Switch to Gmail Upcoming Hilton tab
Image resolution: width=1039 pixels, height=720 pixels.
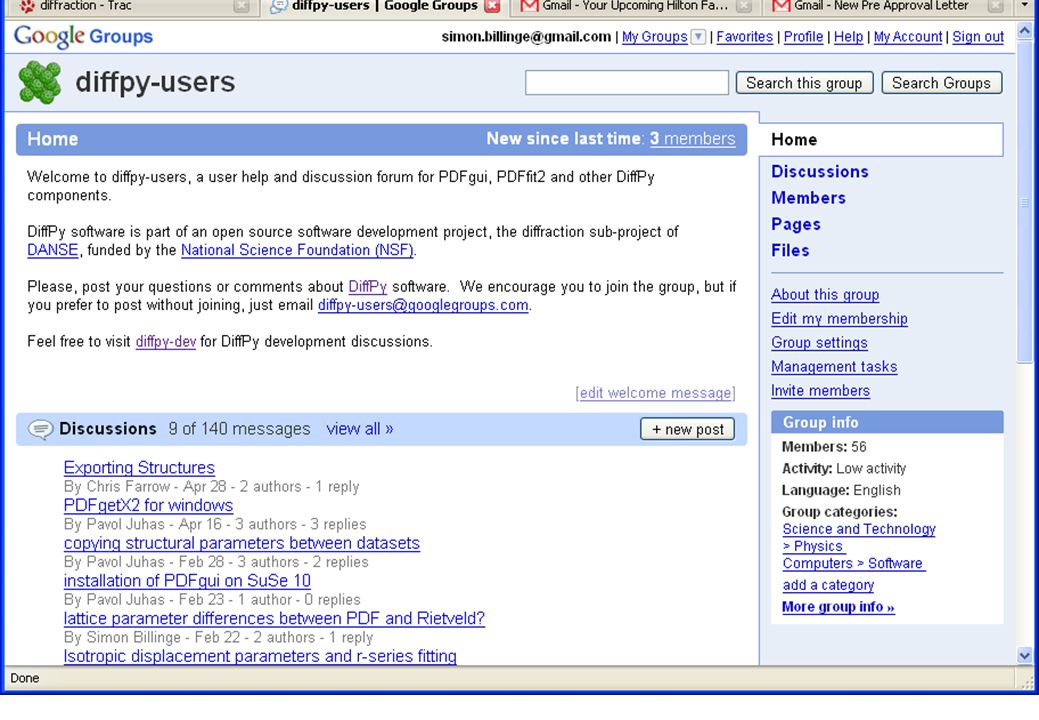pyautogui.click(x=634, y=6)
